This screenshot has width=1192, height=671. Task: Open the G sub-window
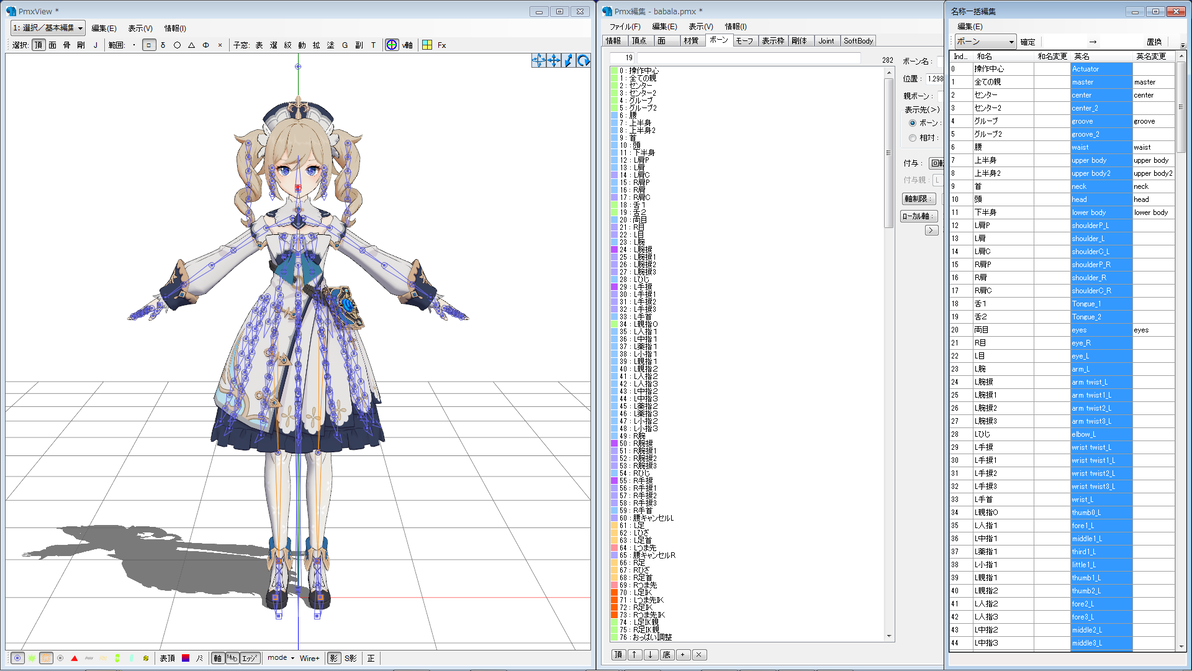tap(344, 46)
